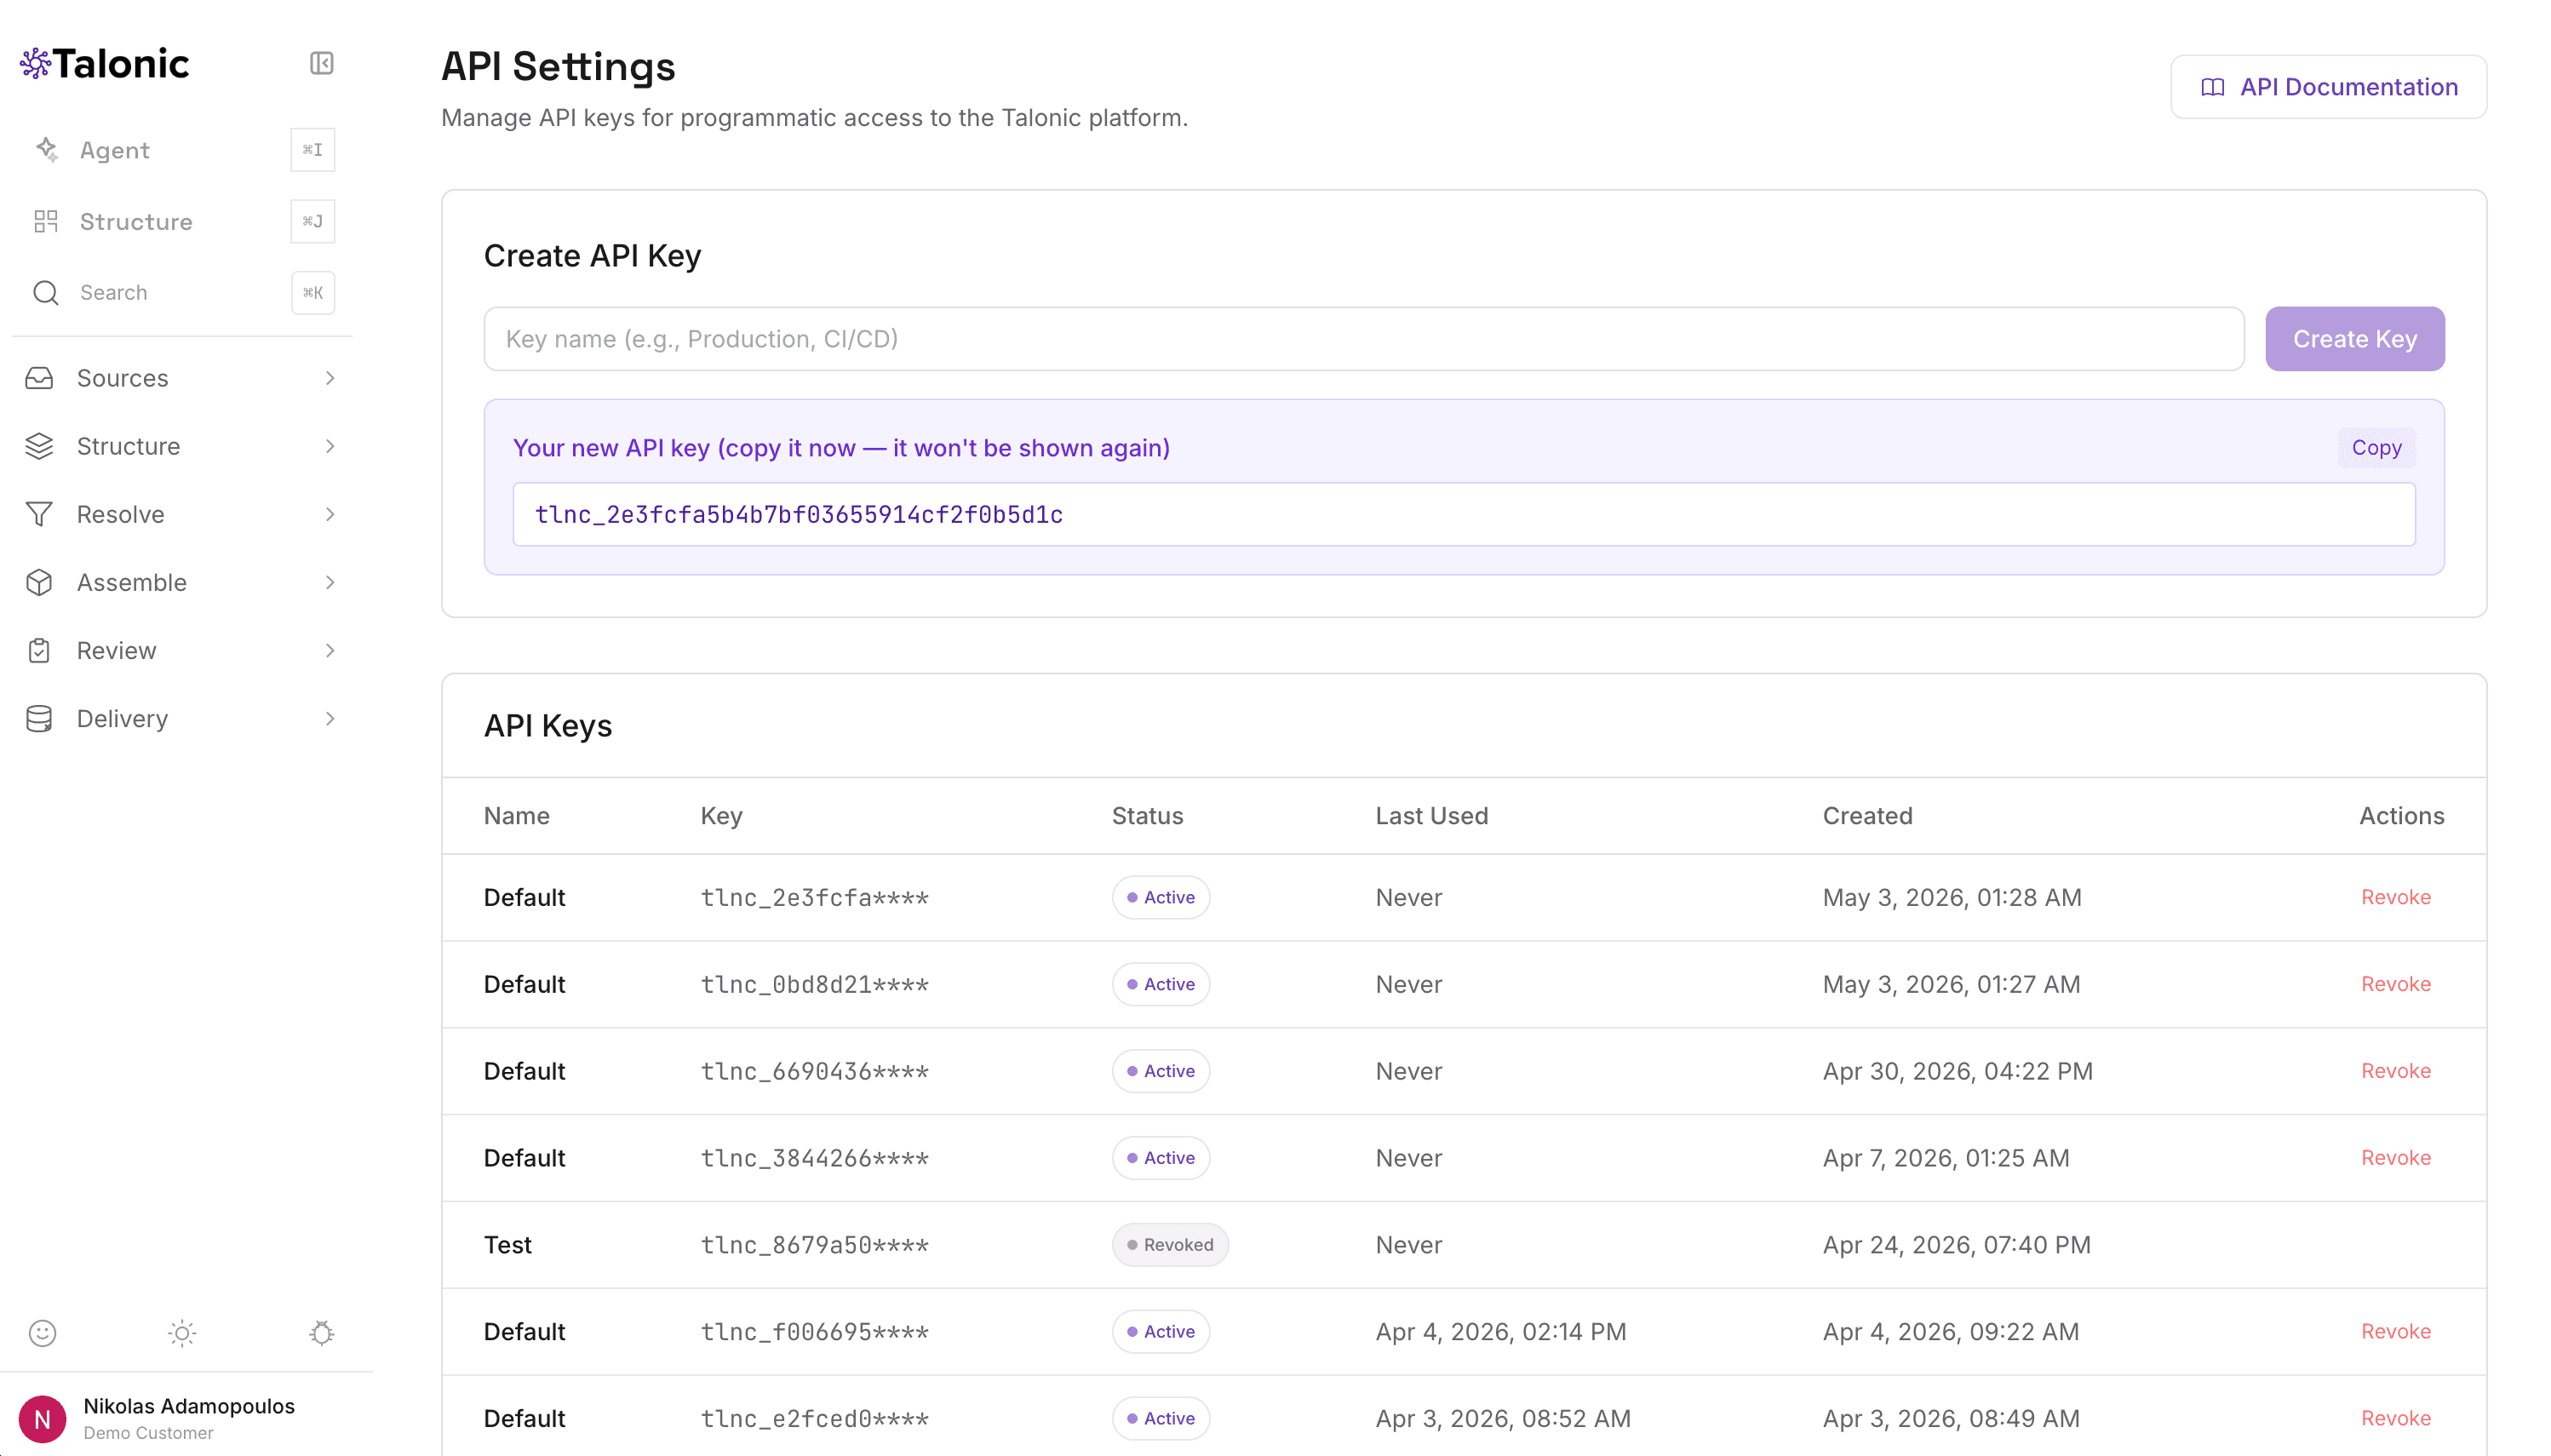Click the Structure grid icon shortcut
Screen dimensions: 2551x1456
point(46,221)
